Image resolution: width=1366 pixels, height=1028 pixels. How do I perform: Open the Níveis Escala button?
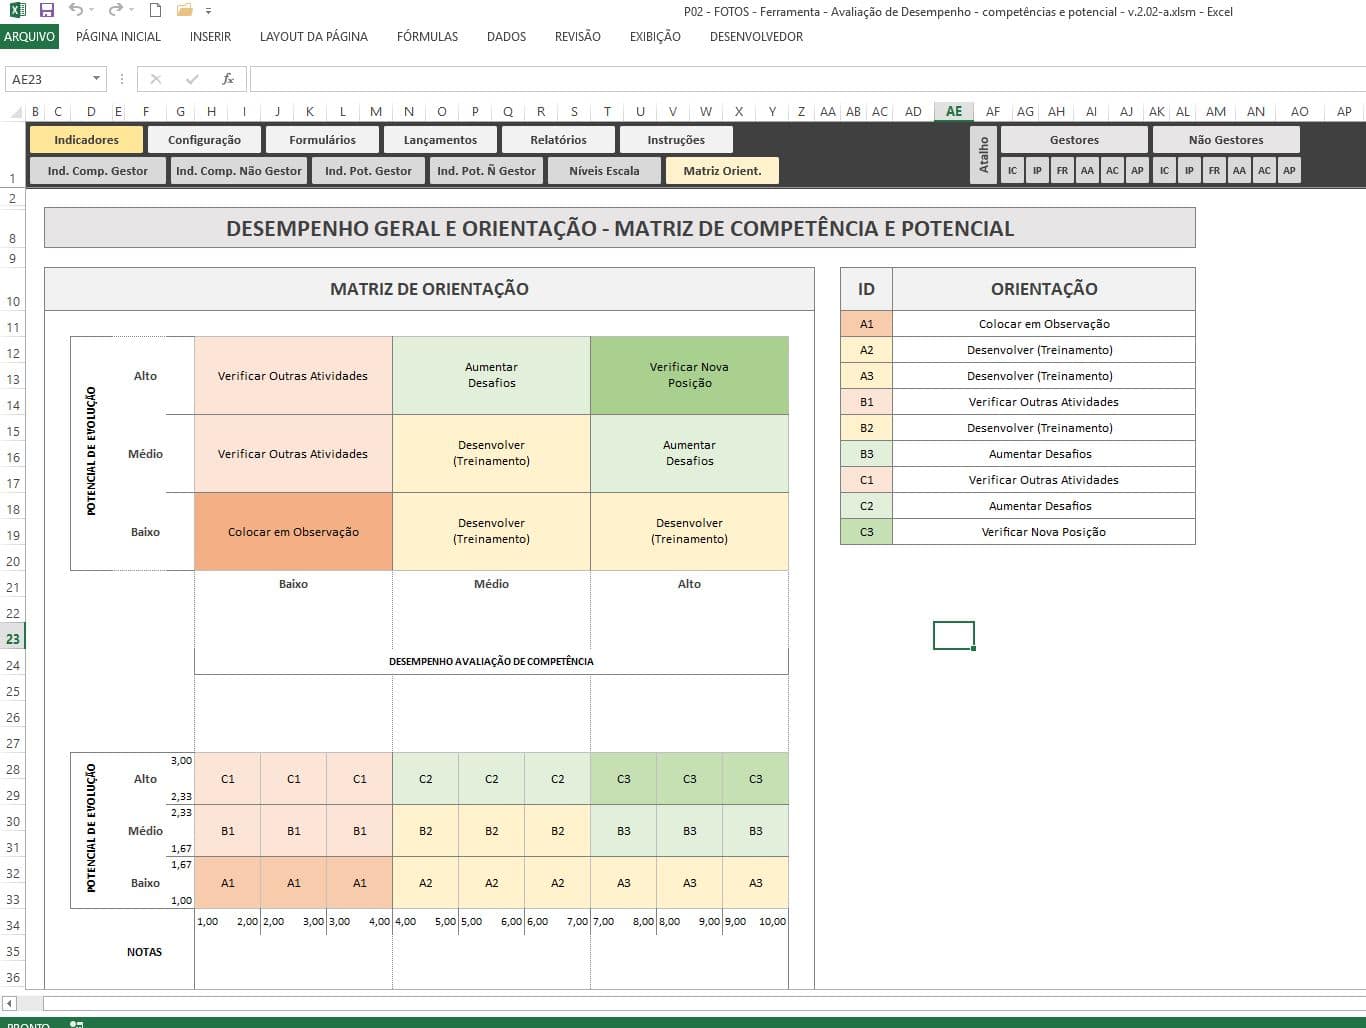tap(604, 171)
